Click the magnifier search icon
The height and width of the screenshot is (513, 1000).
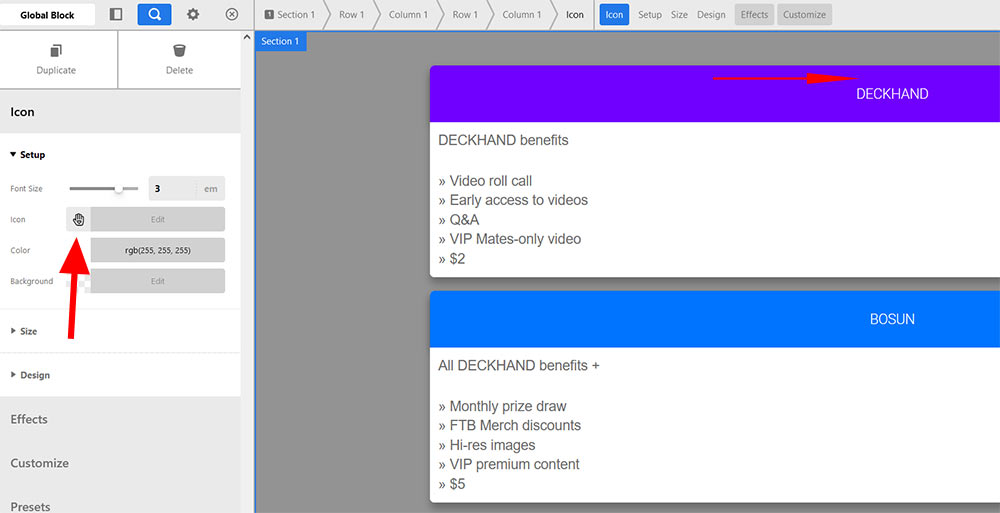[x=154, y=15]
